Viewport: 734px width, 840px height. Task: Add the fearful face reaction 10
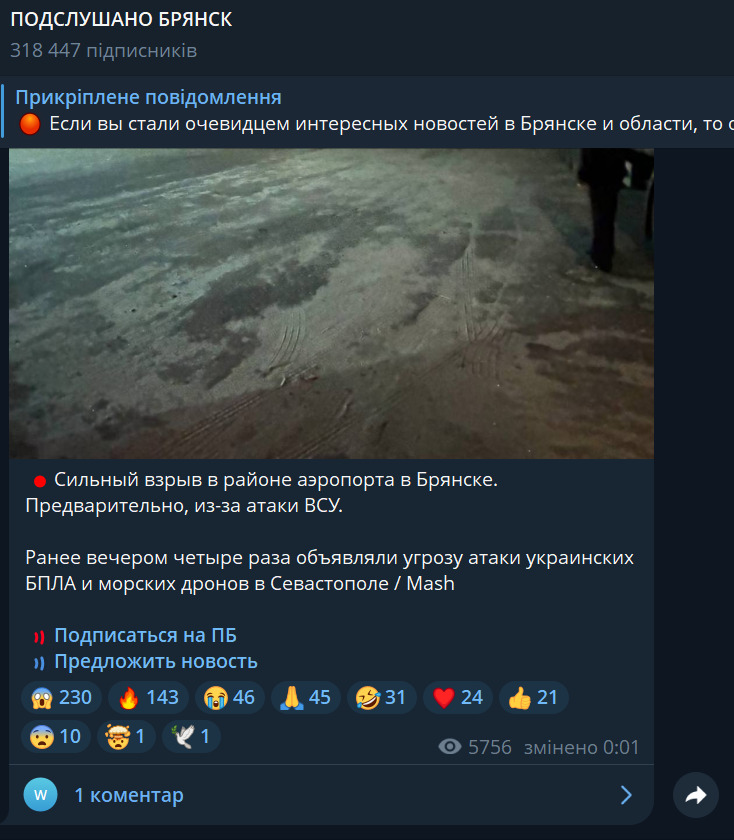(56, 737)
